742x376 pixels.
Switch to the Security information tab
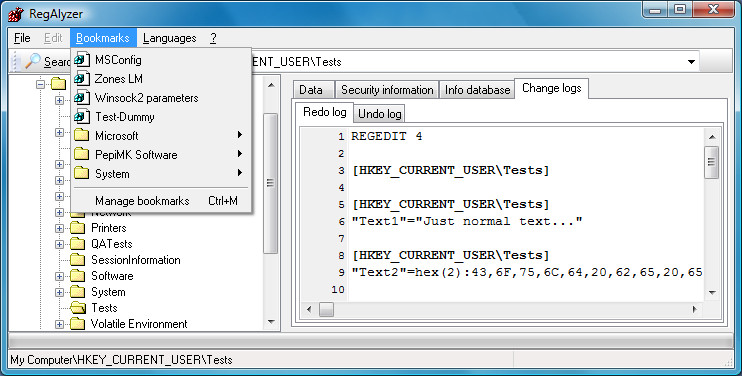(x=387, y=90)
